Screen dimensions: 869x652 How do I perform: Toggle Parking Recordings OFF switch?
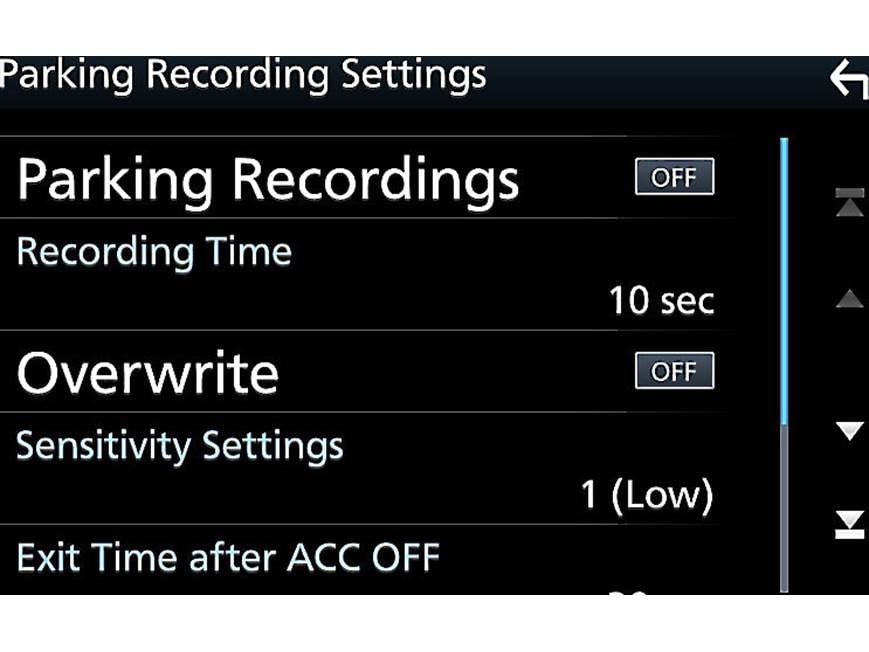click(674, 178)
